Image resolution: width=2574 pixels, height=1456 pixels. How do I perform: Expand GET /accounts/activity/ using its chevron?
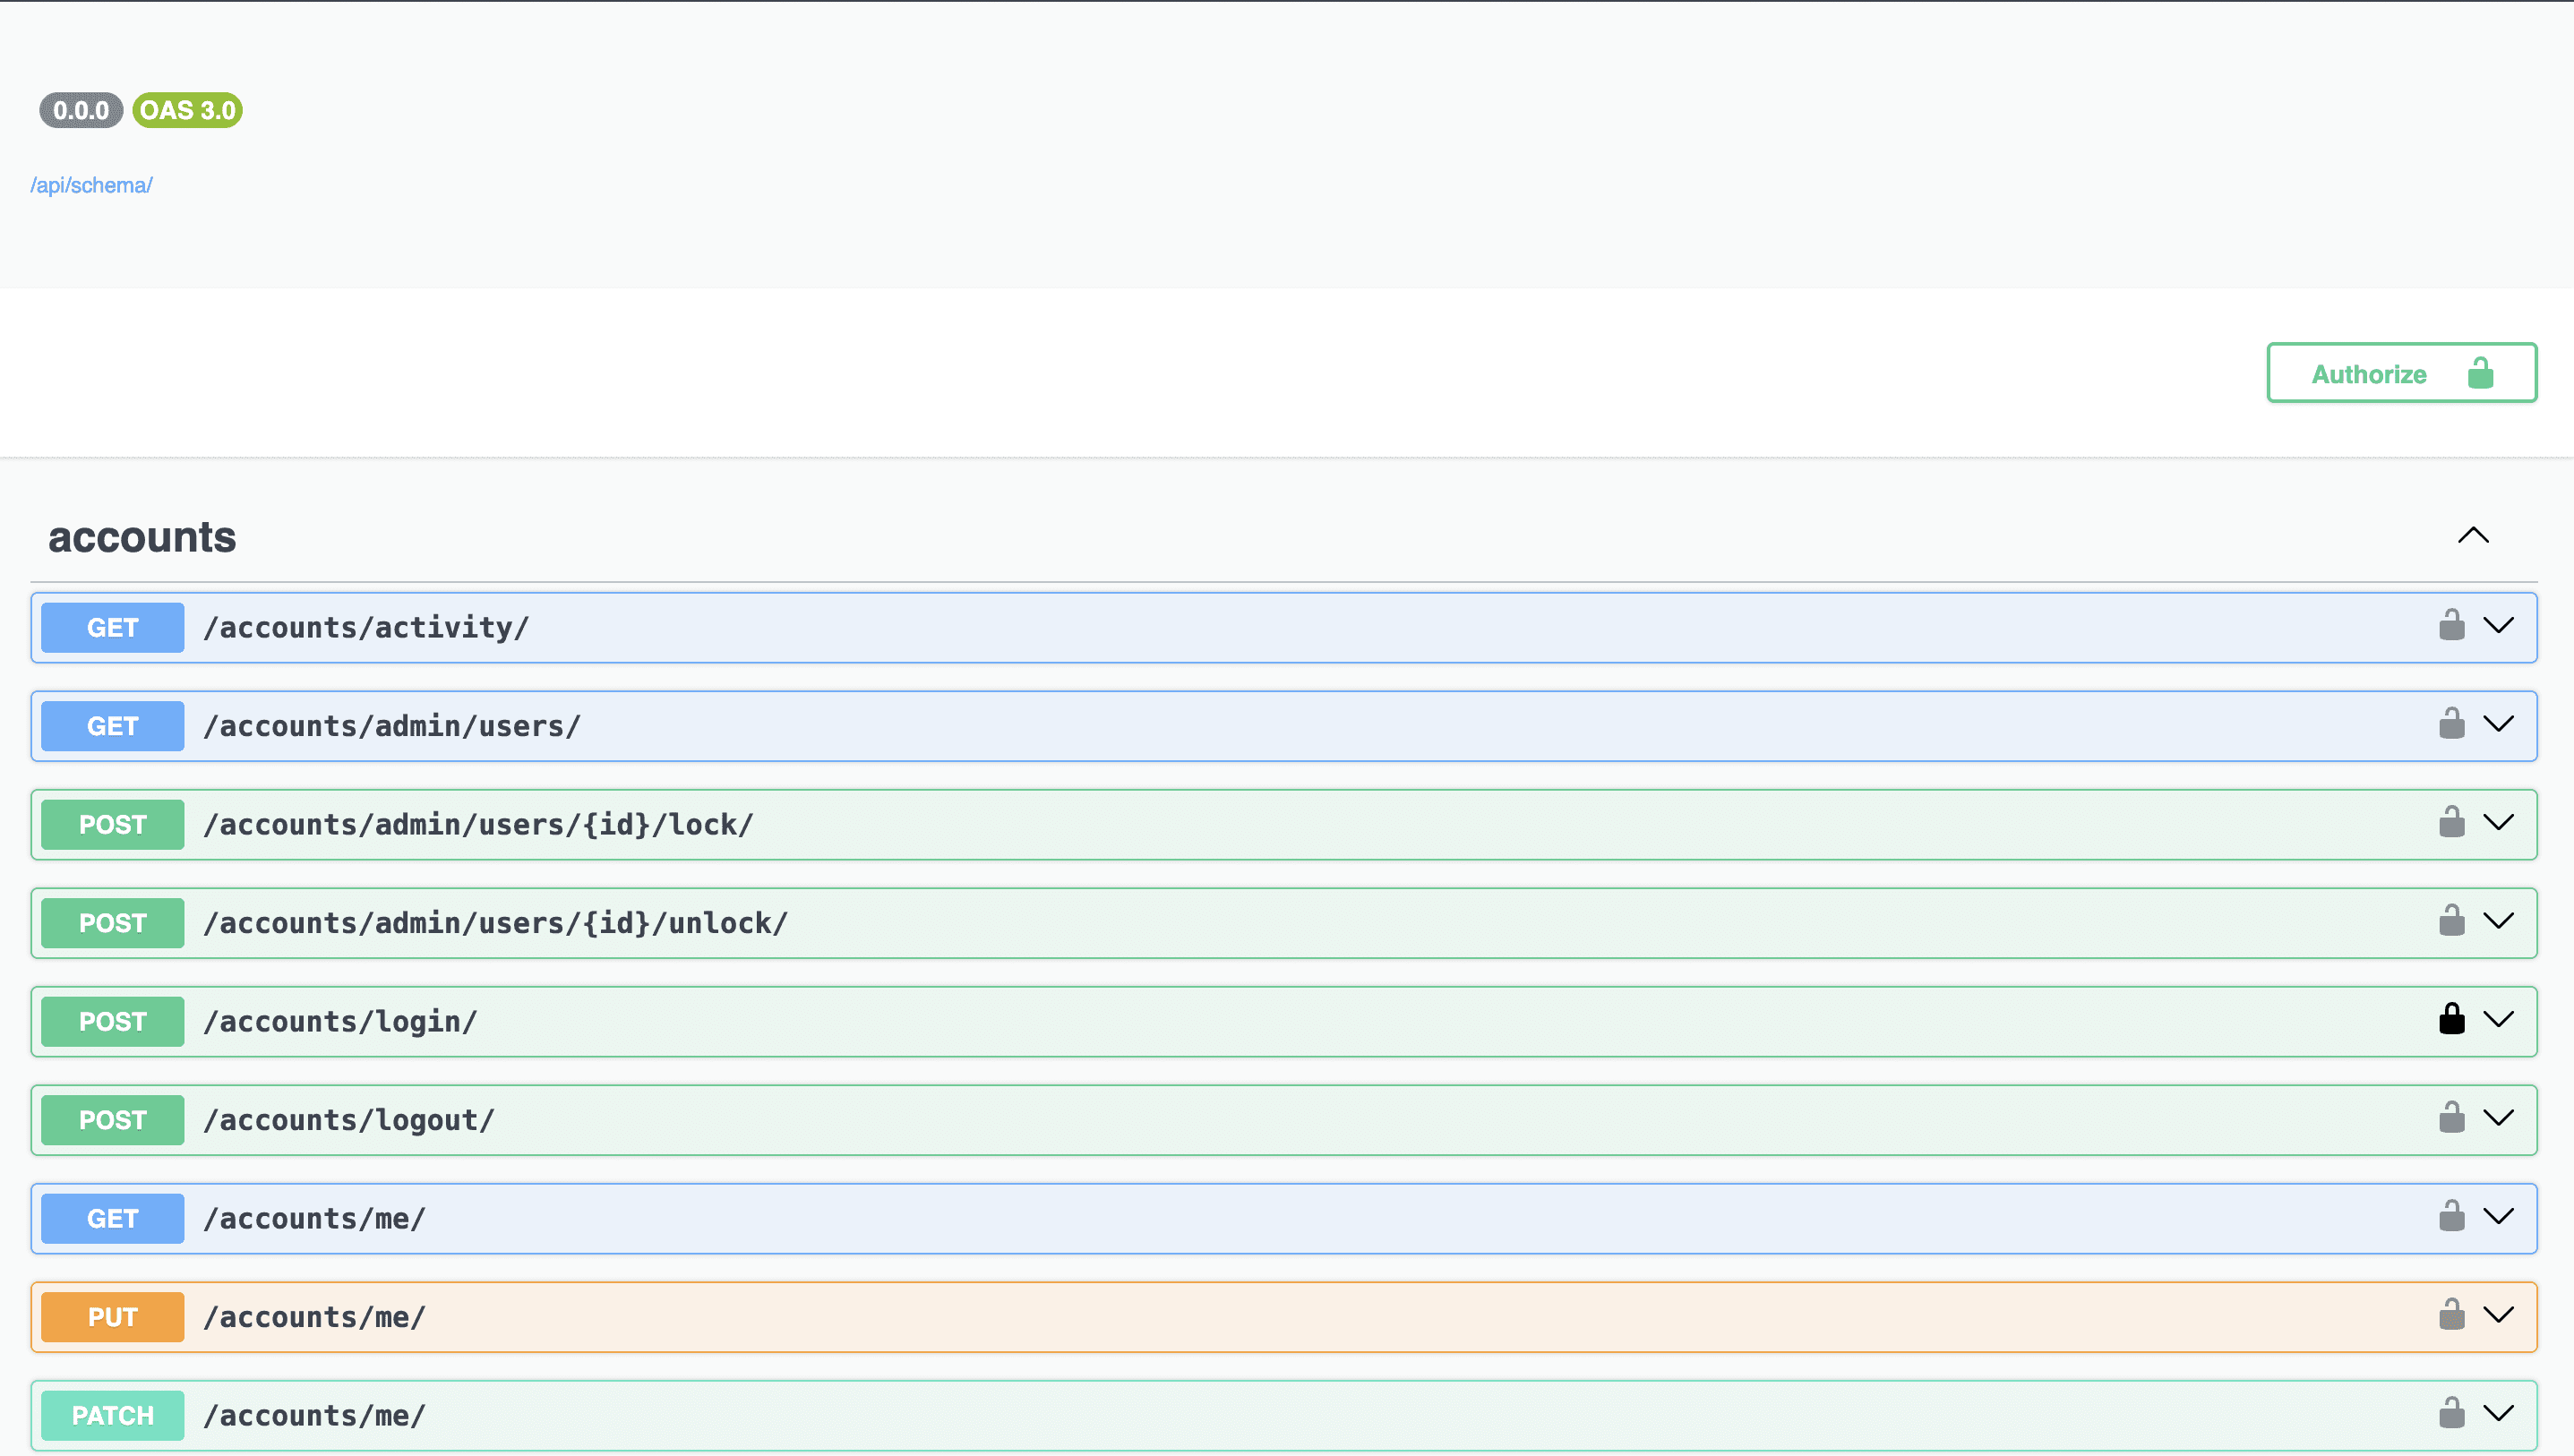(x=2498, y=626)
